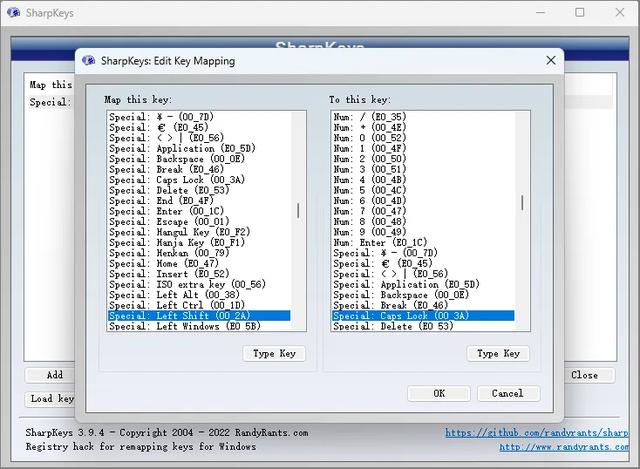Click Type Key under Map this key list
The height and width of the screenshot is (469, 640).
coord(274,353)
